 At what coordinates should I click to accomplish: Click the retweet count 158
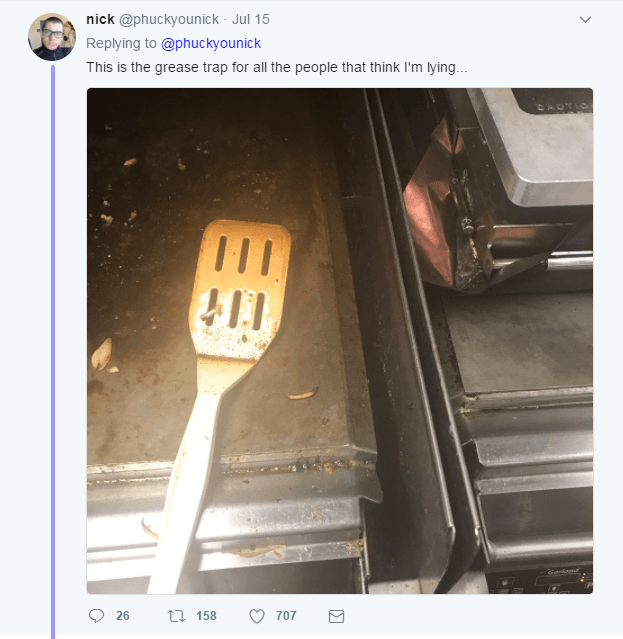pos(206,616)
